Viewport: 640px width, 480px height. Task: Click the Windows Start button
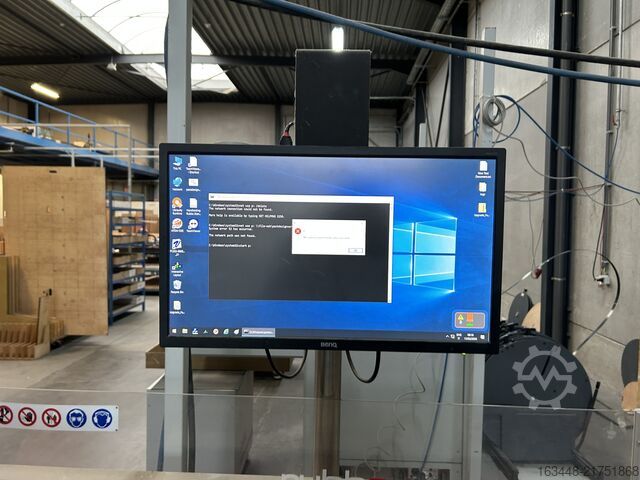coord(174,332)
